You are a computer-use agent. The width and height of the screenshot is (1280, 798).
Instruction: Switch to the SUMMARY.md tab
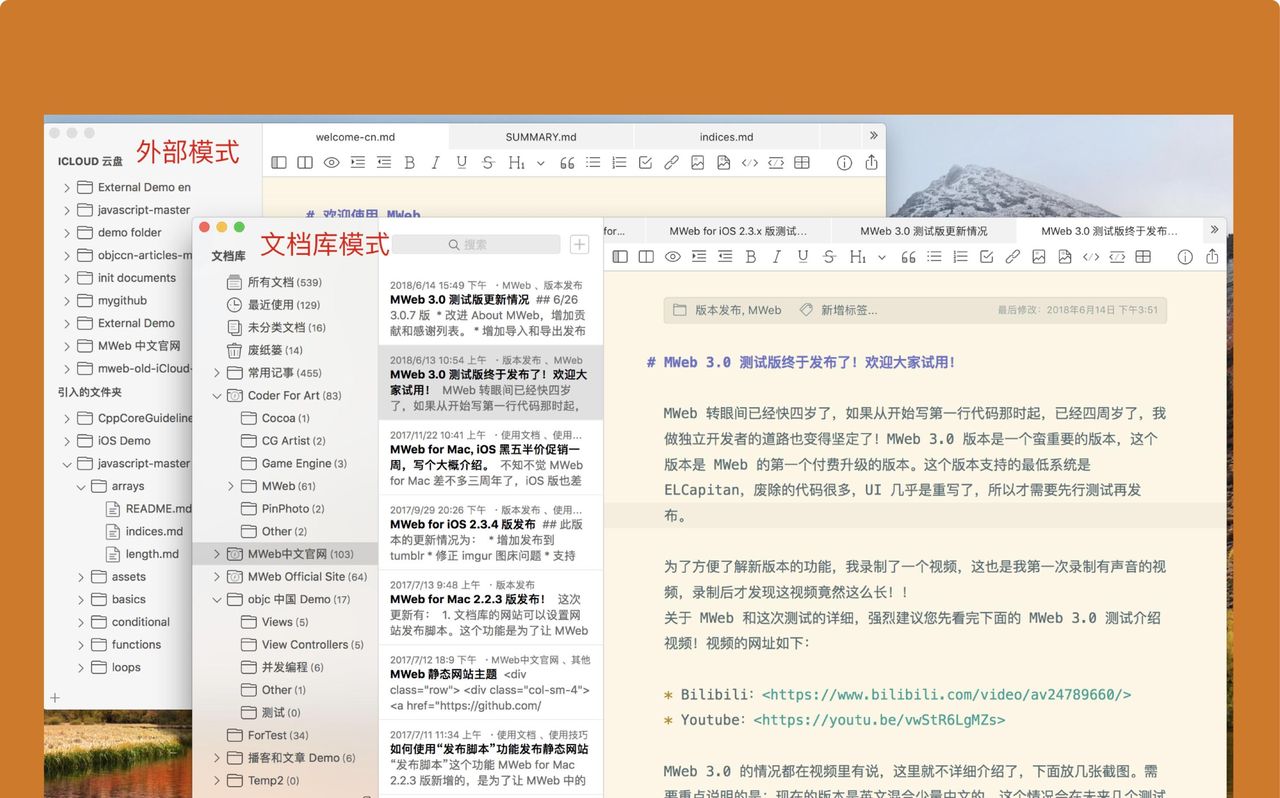tap(540, 136)
